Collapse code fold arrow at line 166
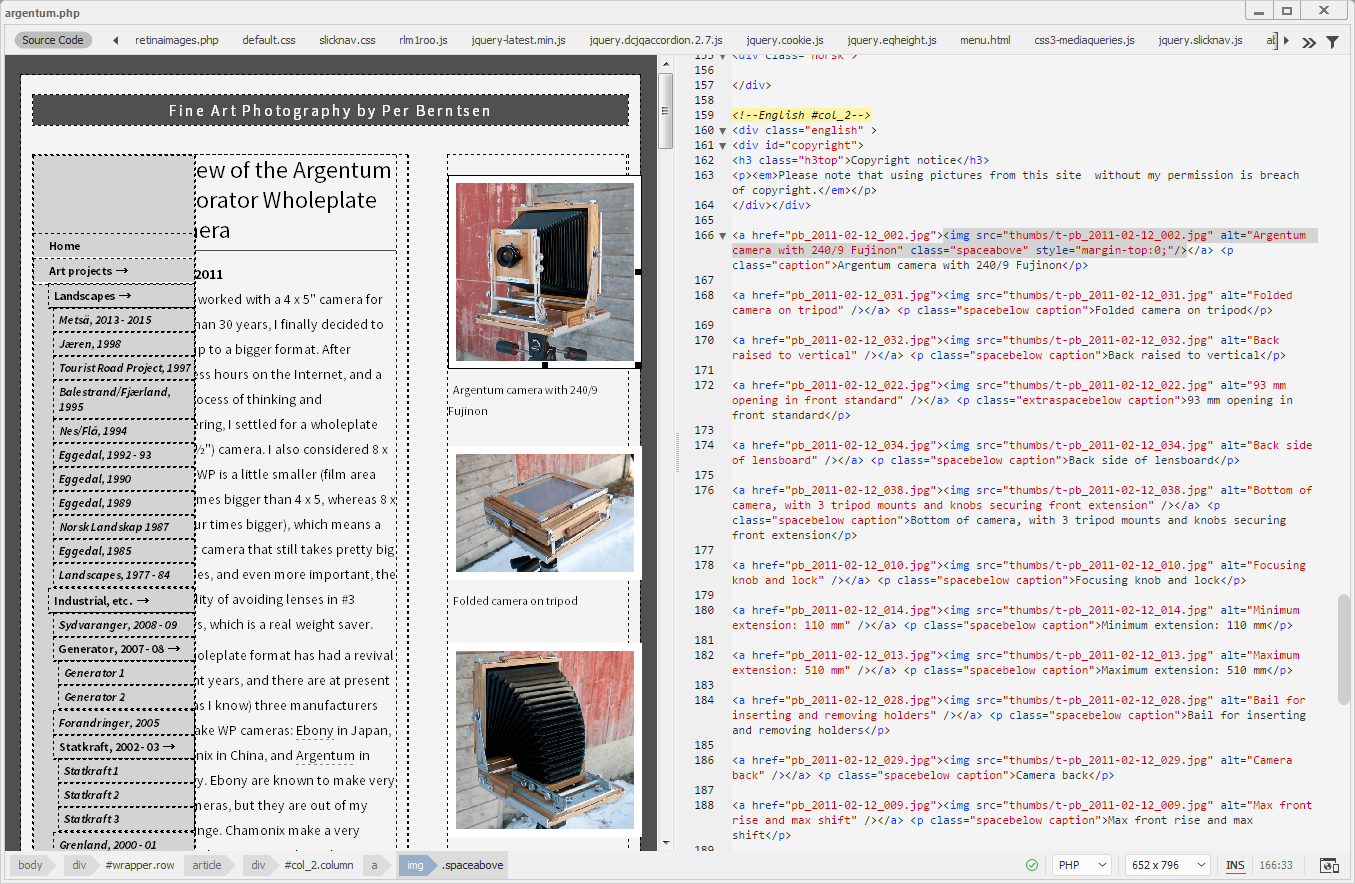 (x=722, y=235)
